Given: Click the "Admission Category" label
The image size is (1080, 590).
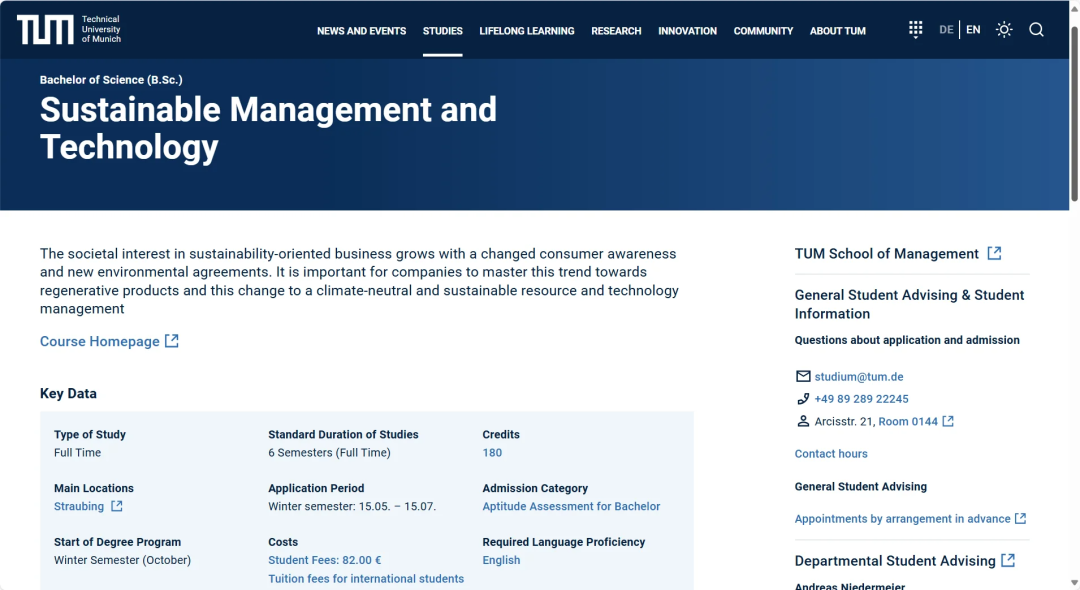Looking at the screenshot, I should pos(535,488).
